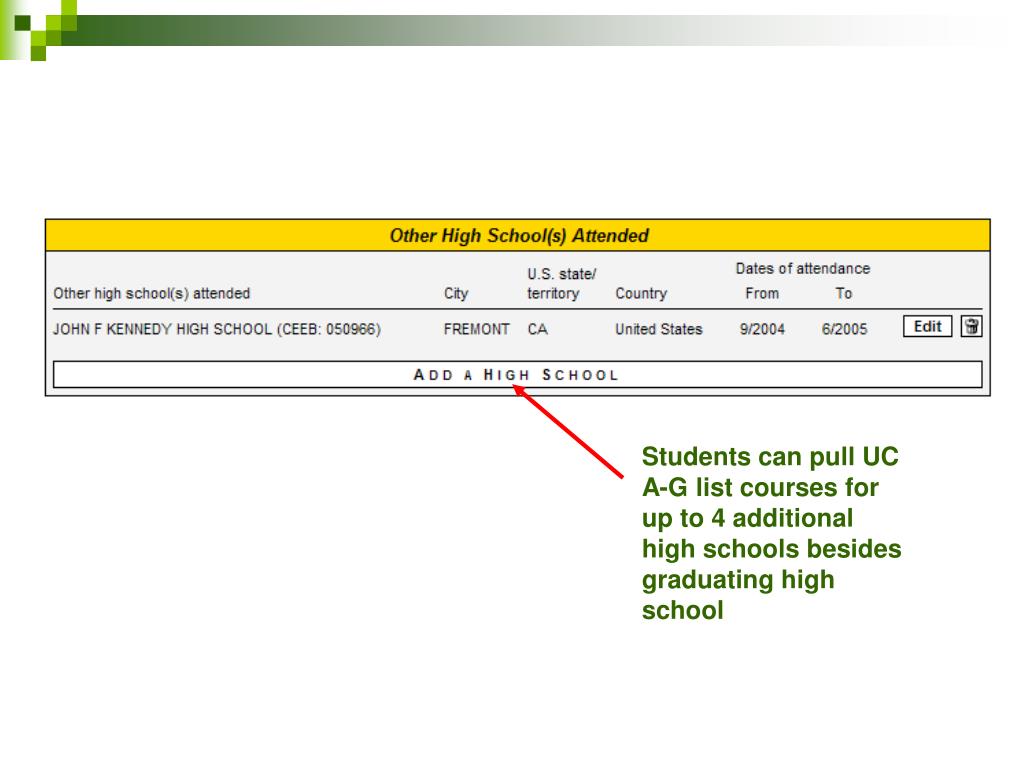Screen dimensions: 1024x768
Task: Click the Dates of attendance header
Action: [802, 269]
